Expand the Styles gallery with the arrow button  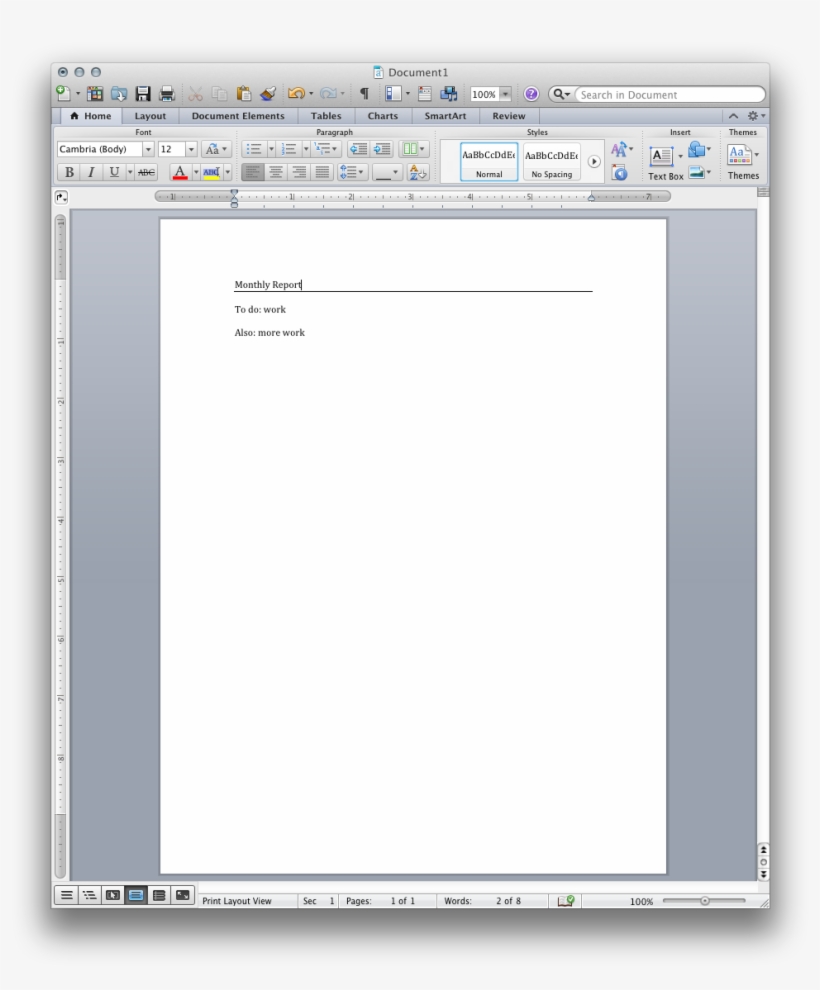click(594, 160)
